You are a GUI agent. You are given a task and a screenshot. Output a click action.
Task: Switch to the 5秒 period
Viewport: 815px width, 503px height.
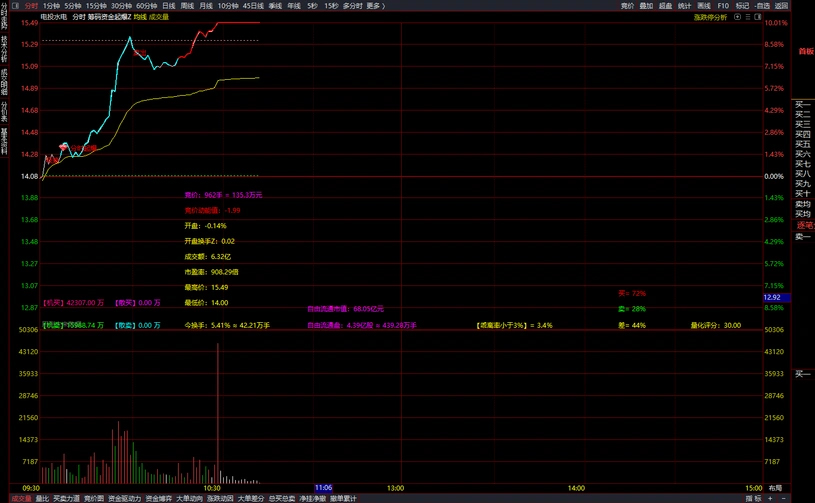click(312, 6)
